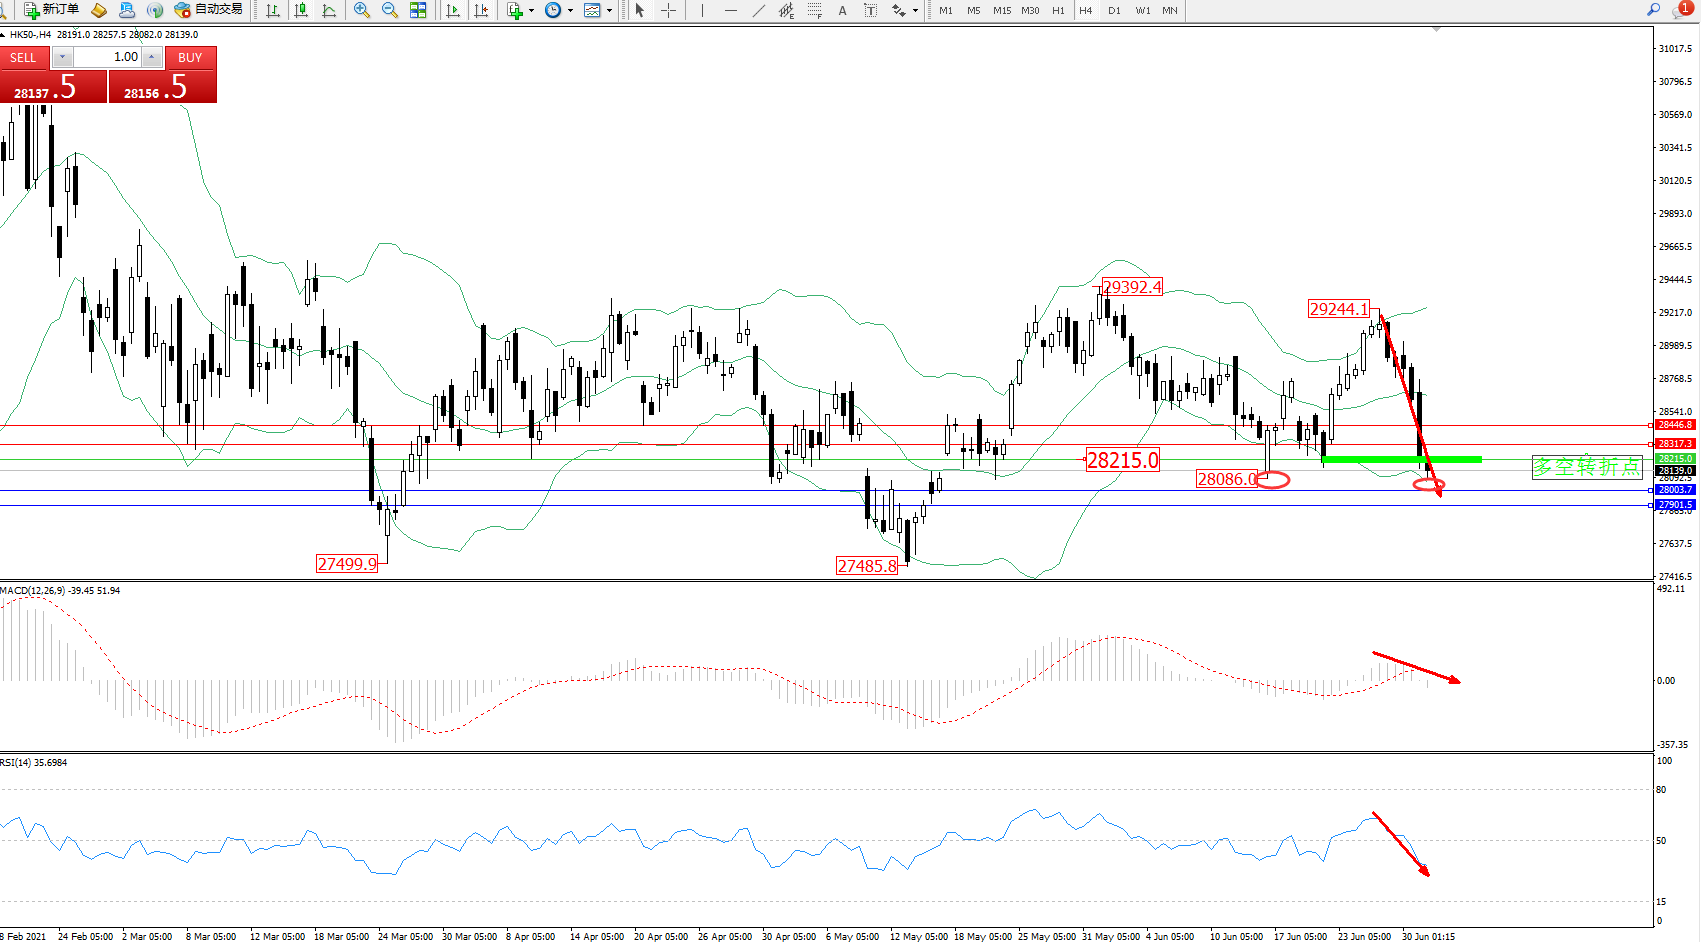
Task: Expand the periodicity clock dropdown
Action: coord(570,11)
